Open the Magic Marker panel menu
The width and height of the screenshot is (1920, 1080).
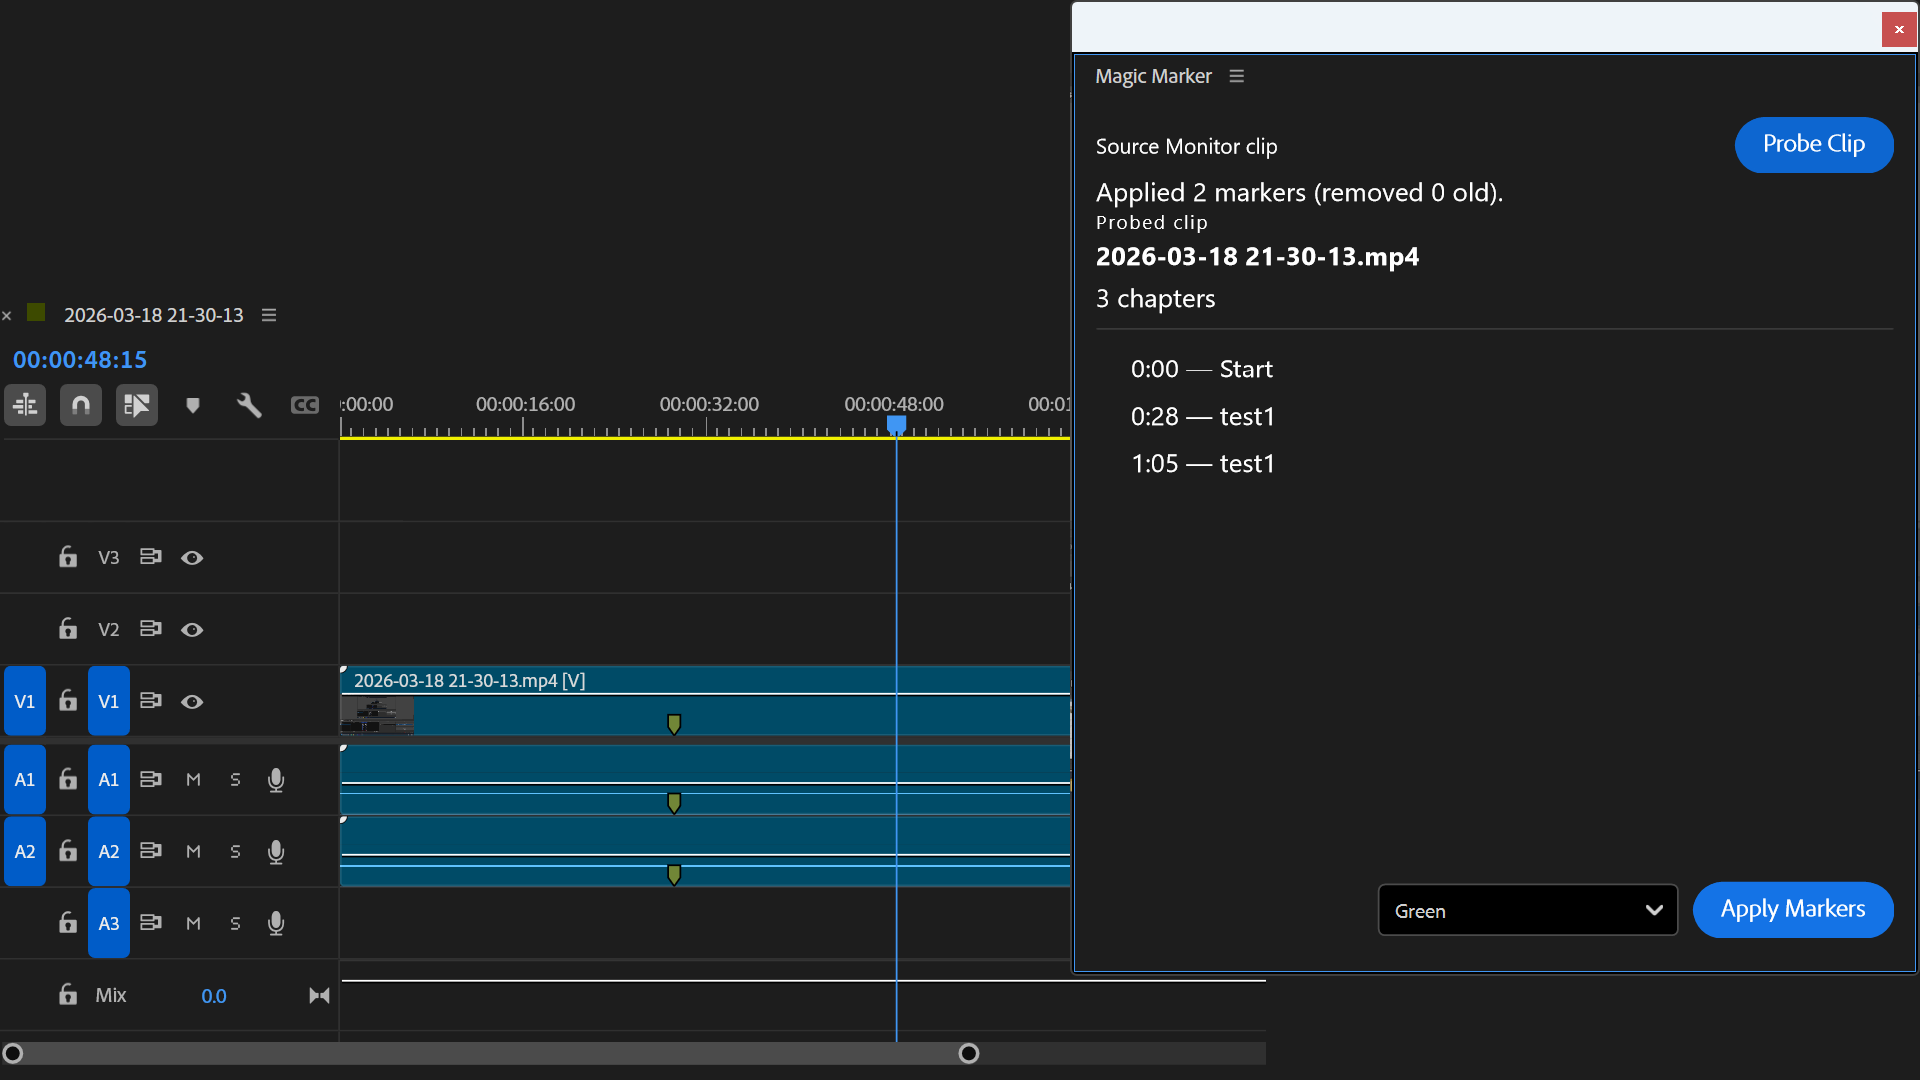1237,76
